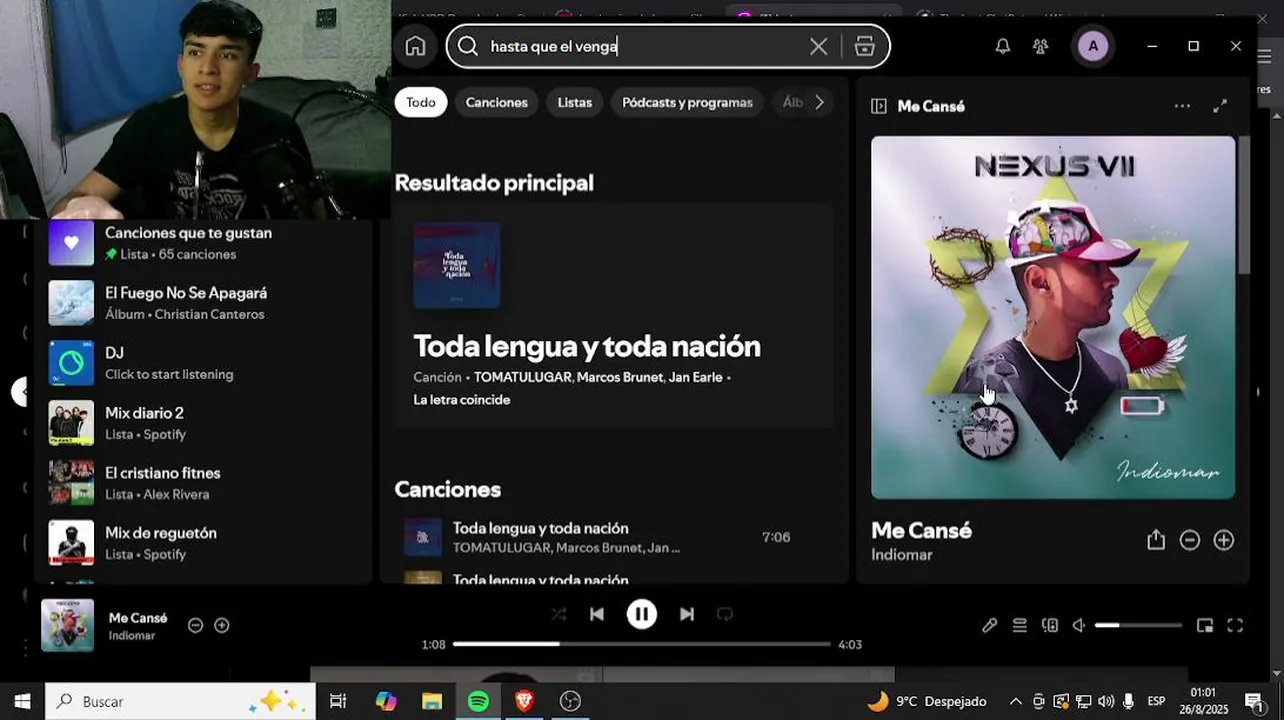This screenshot has width=1284, height=720.
Task: Select the 'Pódcasts y programas' filter chip
Action: coord(687,102)
